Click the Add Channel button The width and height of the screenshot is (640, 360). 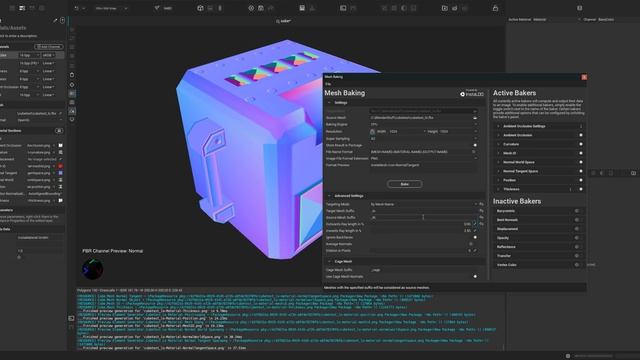pyautogui.click(x=49, y=47)
